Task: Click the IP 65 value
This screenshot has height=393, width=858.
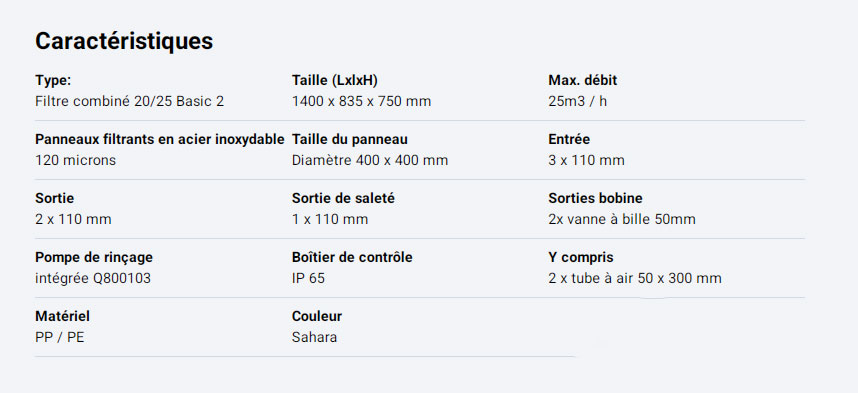Action: click(x=308, y=279)
